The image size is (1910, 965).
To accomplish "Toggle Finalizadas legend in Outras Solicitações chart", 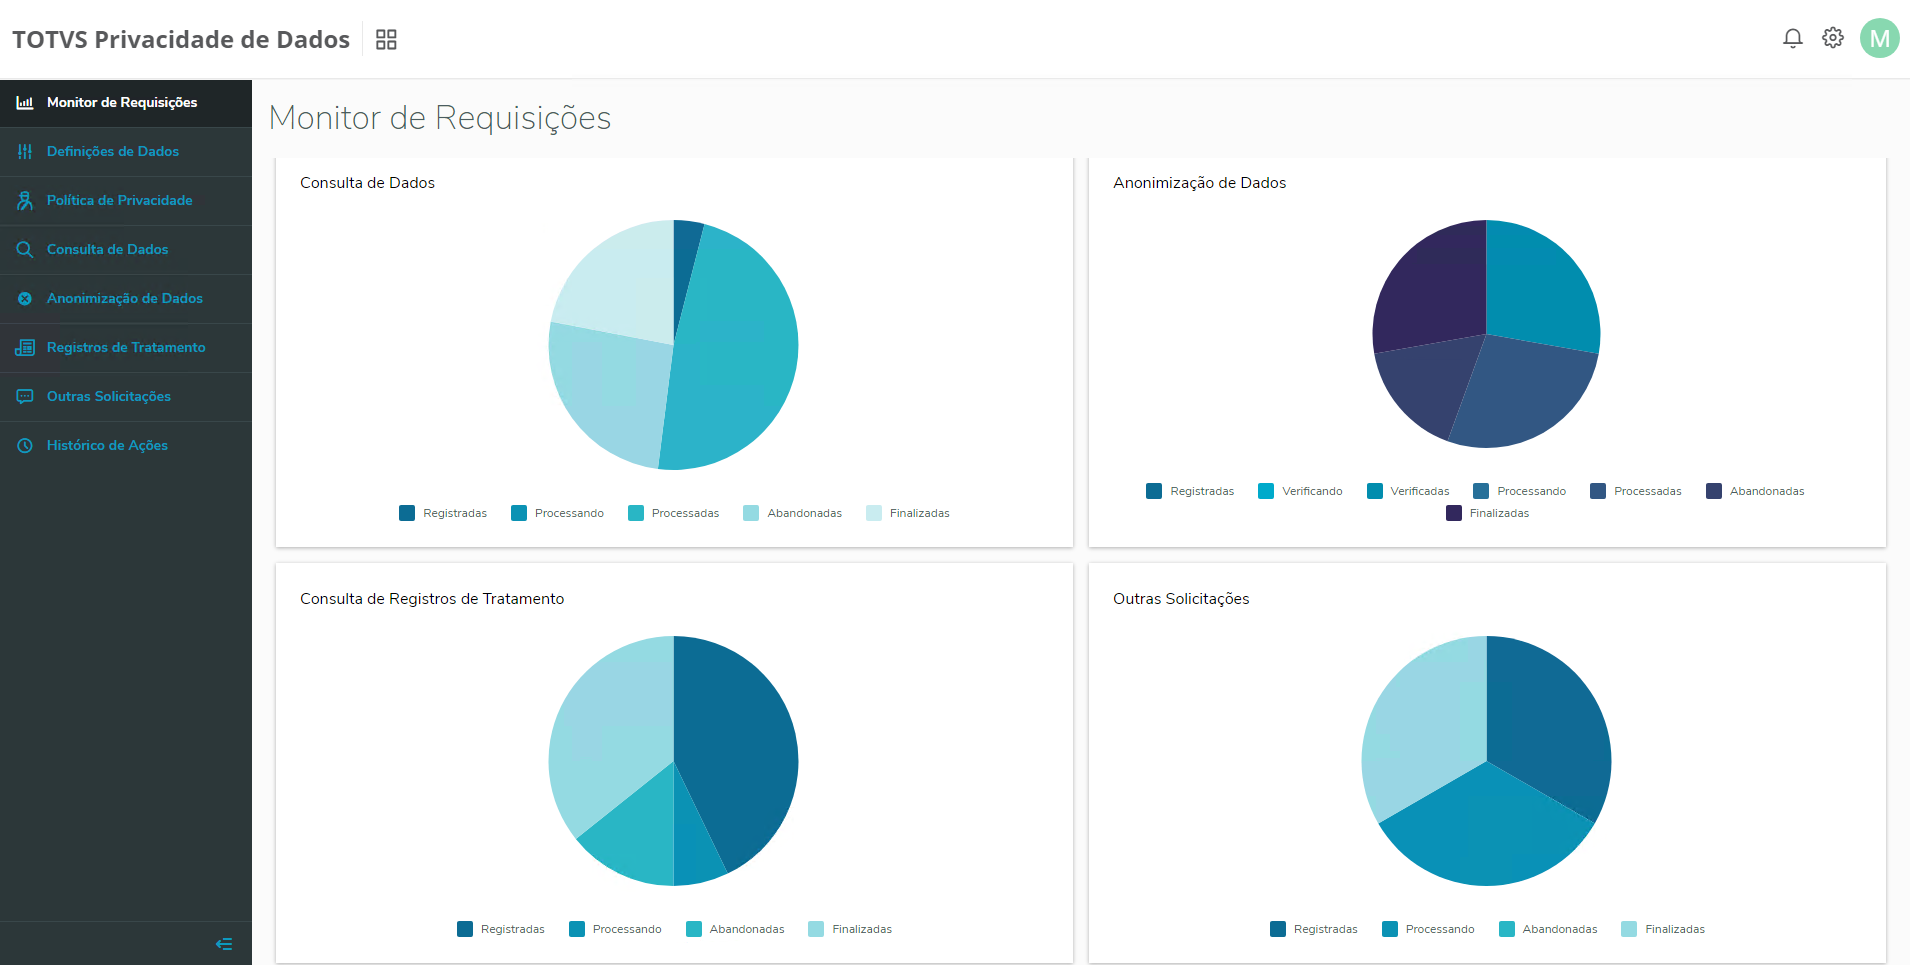I will click(1663, 929).
